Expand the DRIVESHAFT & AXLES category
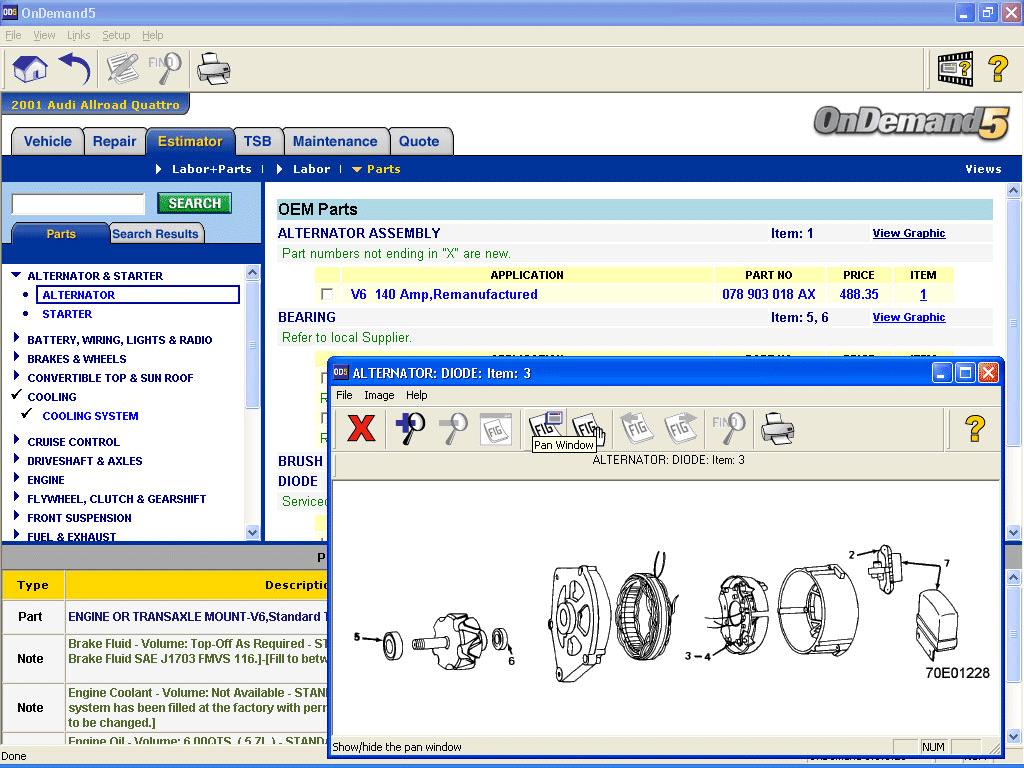1024x768 pixels. (16, 458)
